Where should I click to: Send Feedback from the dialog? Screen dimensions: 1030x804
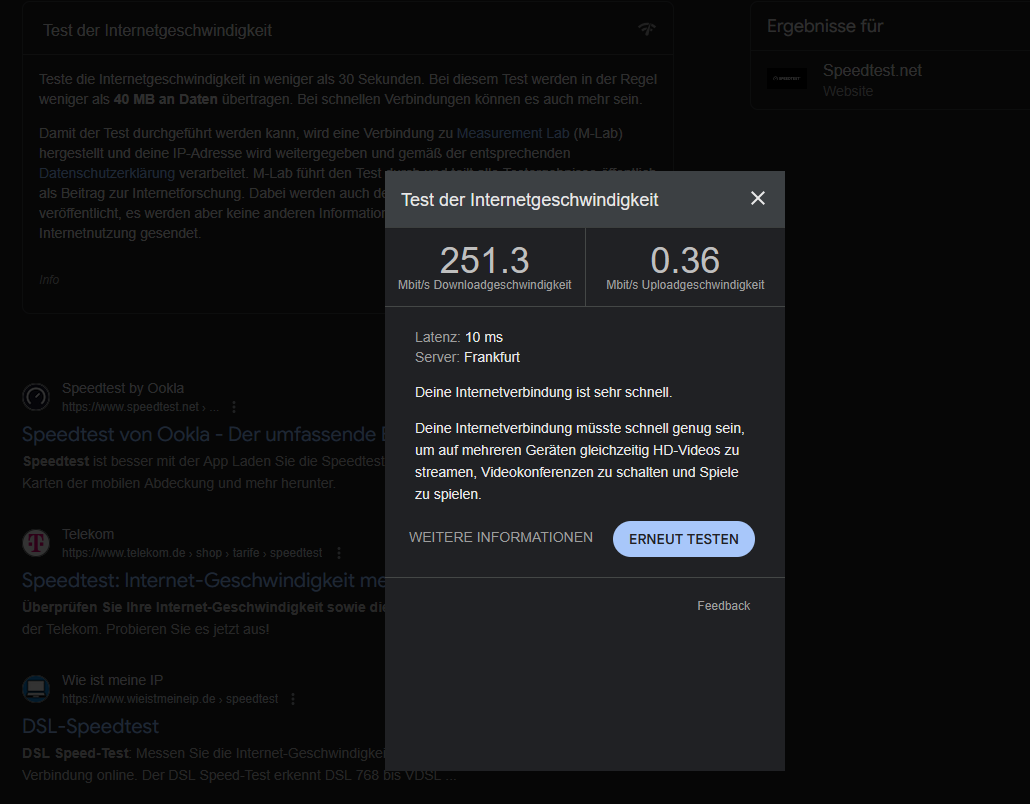click(723, 606)
